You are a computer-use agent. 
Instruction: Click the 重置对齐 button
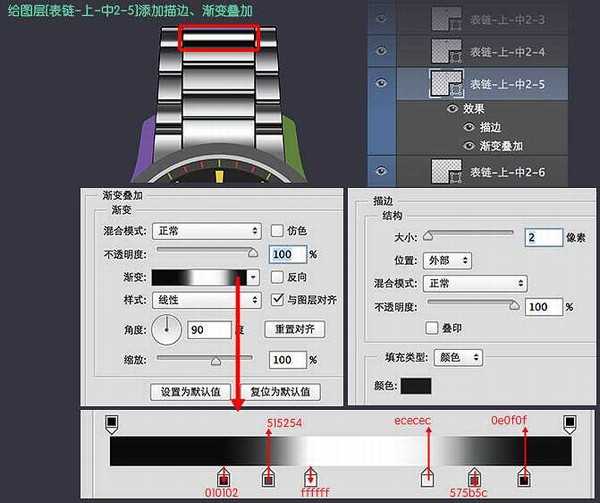[x=294, y=329]
